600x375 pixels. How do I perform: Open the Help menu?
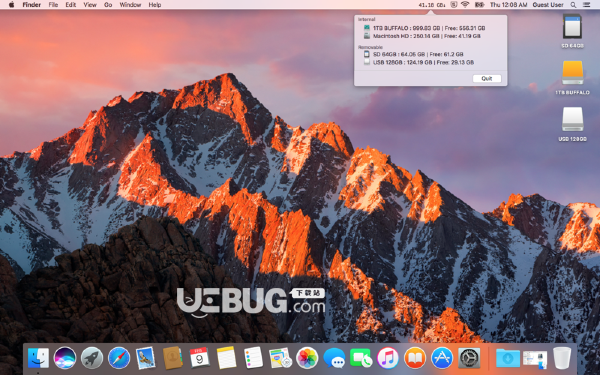(x=155, y=5)
